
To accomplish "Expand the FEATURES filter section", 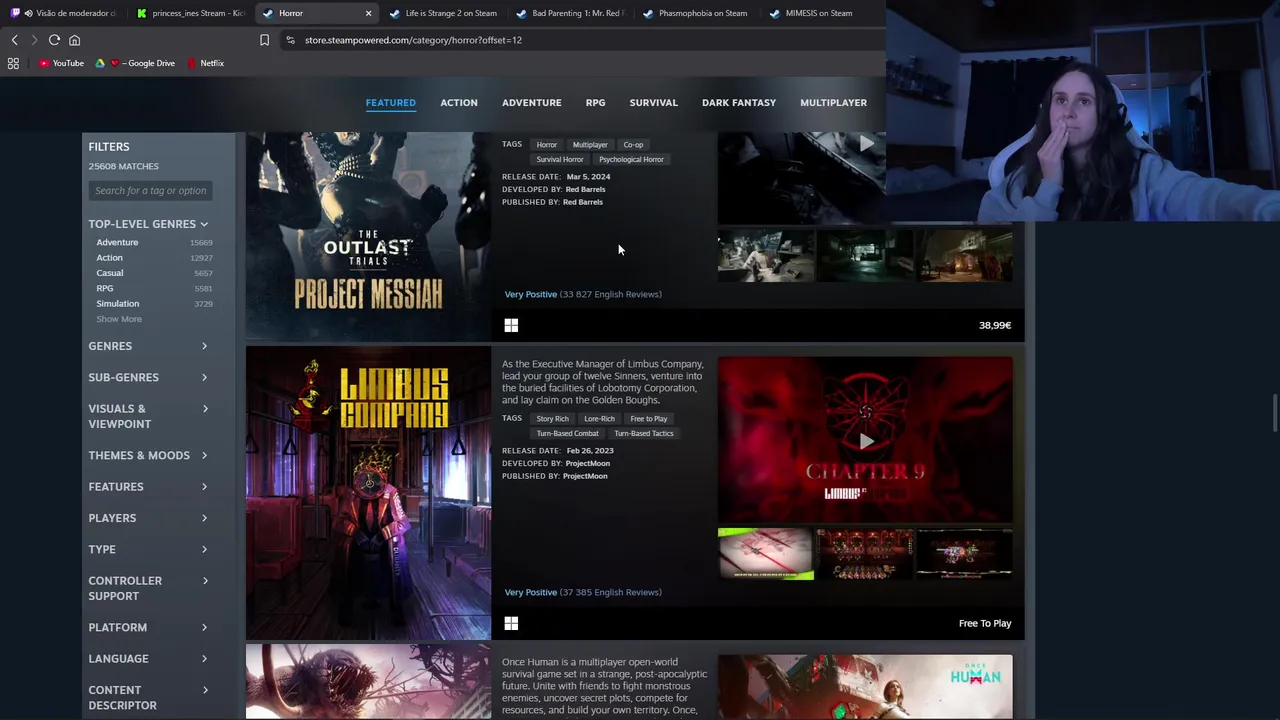I will coord(148,486).
